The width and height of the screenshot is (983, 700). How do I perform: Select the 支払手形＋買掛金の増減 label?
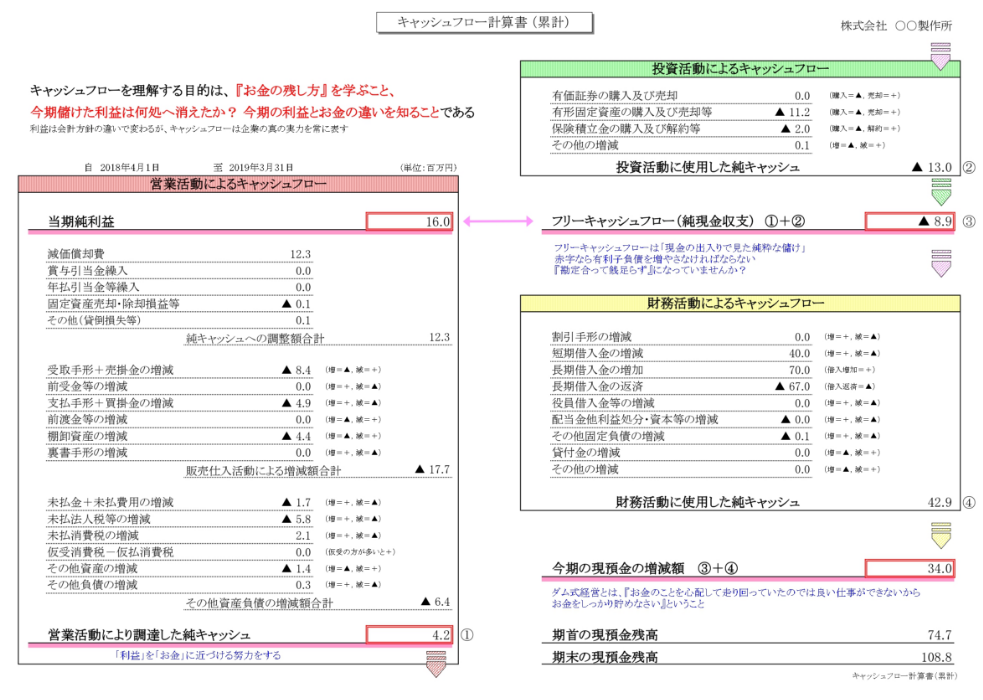[110, 403]
